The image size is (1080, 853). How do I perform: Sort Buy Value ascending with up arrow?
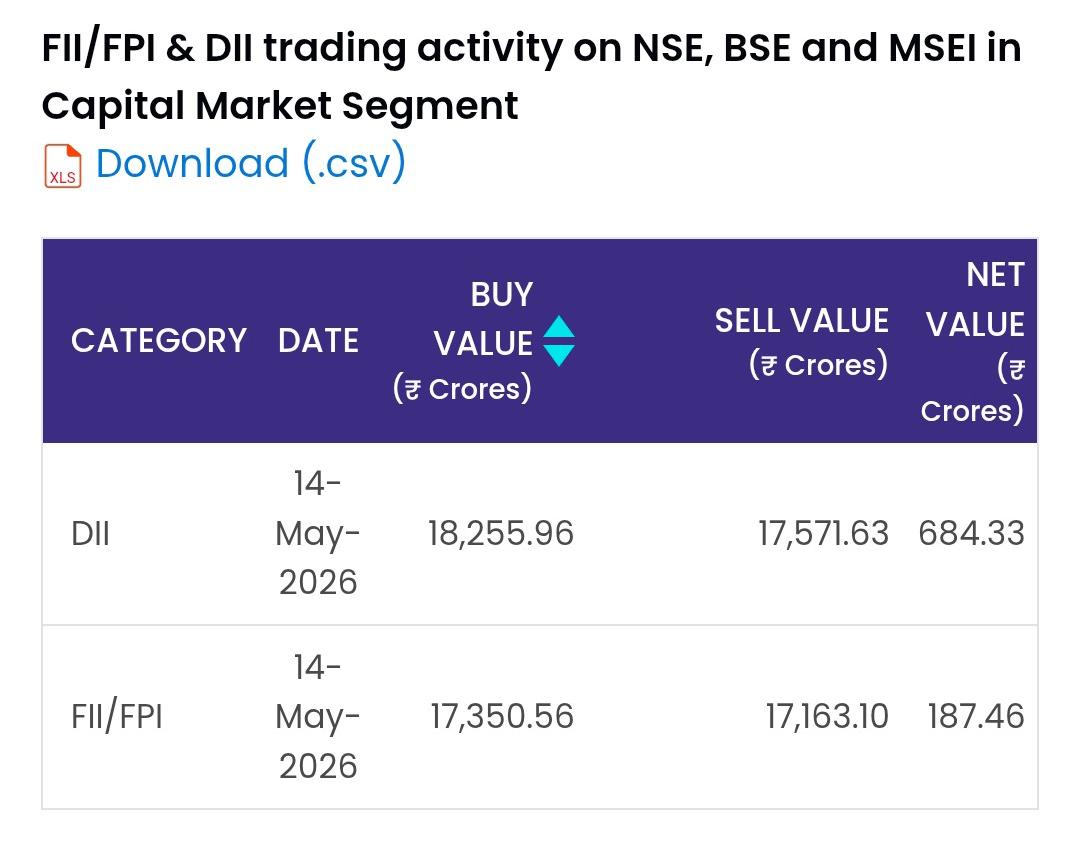tap(559, 327)
